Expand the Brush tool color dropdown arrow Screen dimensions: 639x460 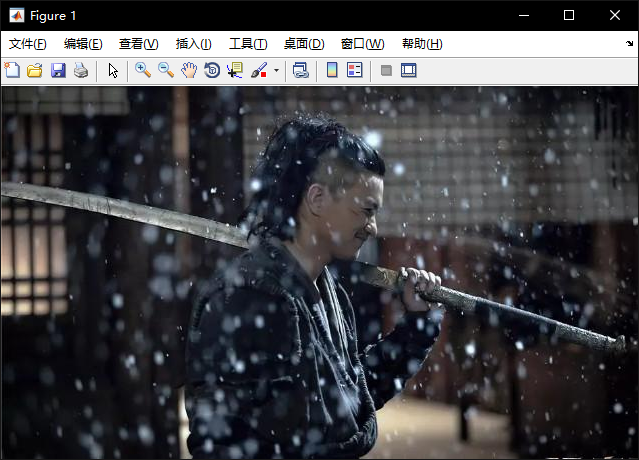pyautogui.click(x=276, y=71)
